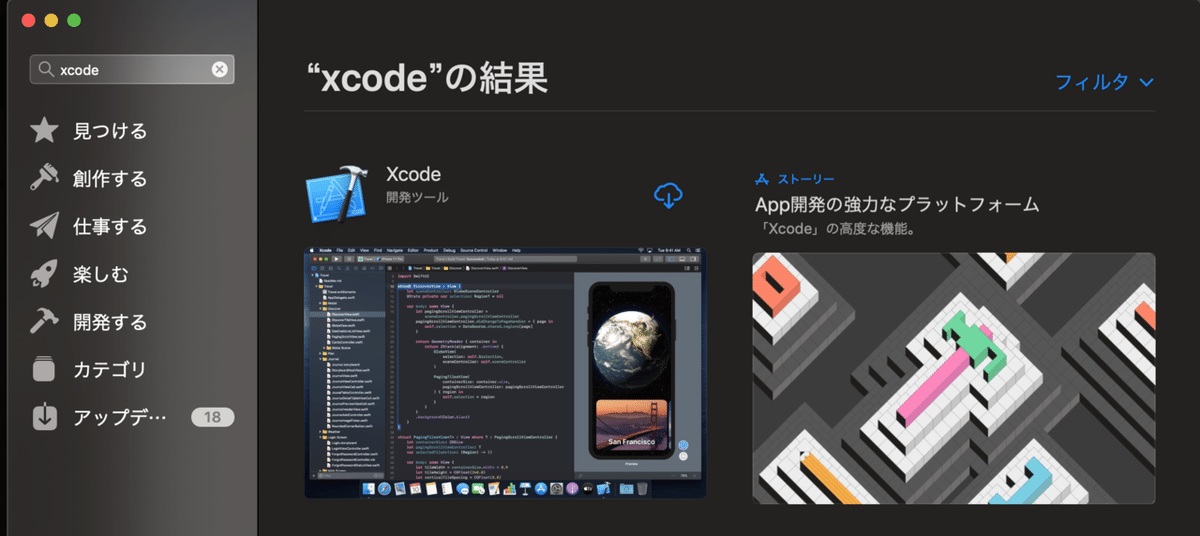Click the star icon for 見つける
Viewport: 1200px width, 536px height.
point(44,131)
